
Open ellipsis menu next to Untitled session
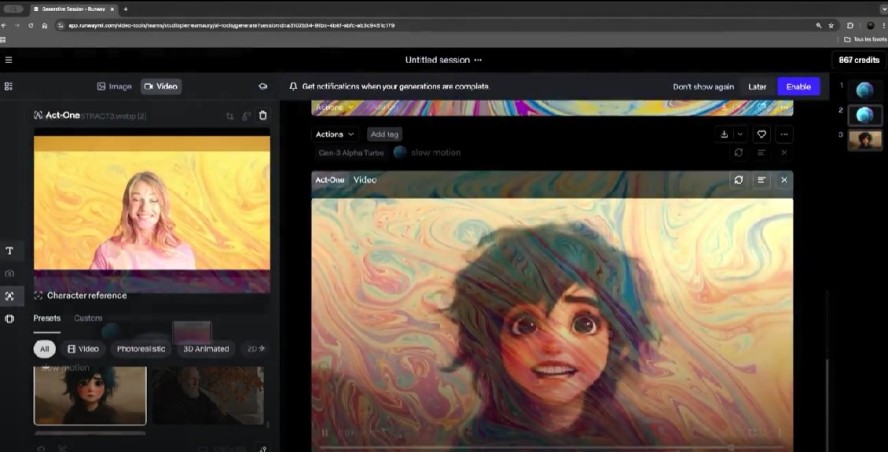478,60
